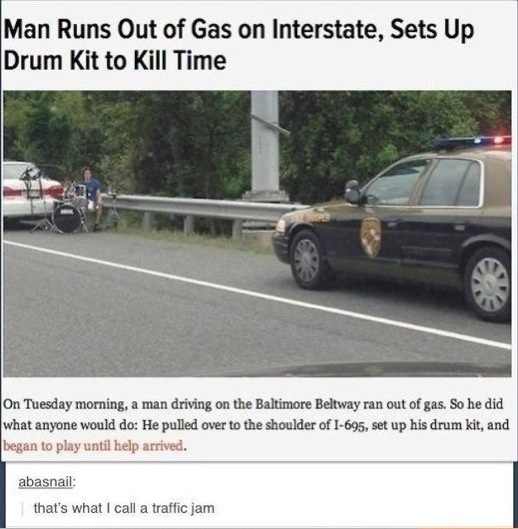Click the police car's side mirror
The height and width of the screenshot is (529, 518).
point(353,192)
